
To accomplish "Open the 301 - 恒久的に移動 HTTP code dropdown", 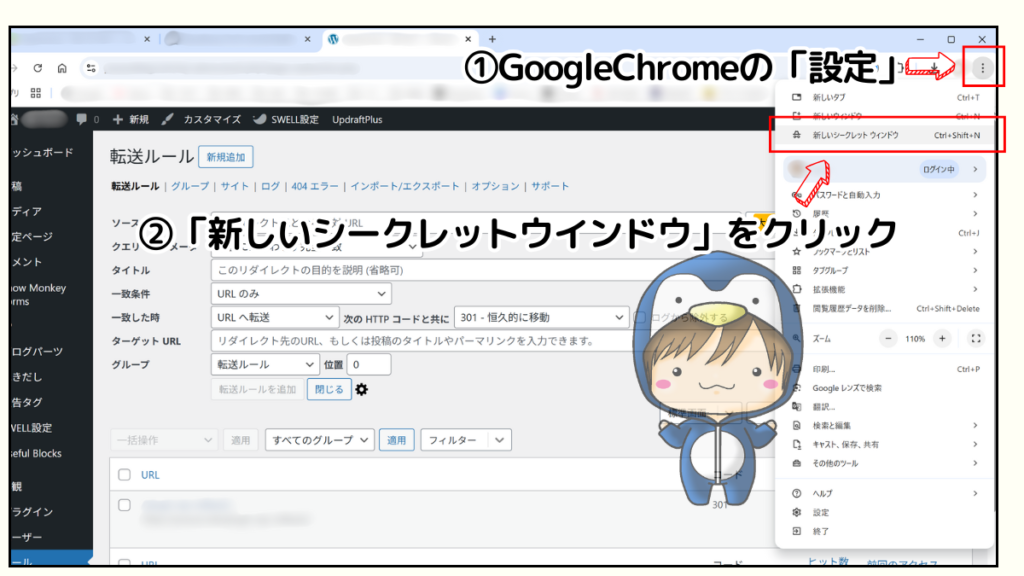I will pos(541,317).
